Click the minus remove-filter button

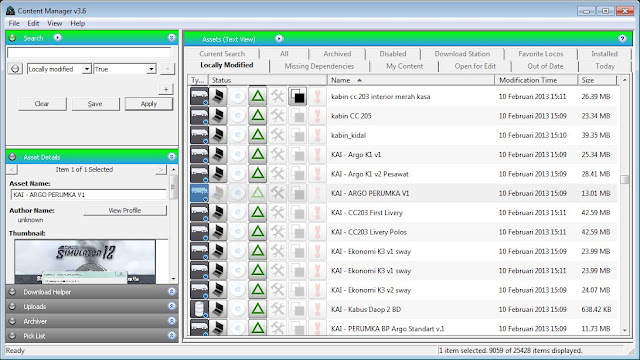click(x=167, y=69)
